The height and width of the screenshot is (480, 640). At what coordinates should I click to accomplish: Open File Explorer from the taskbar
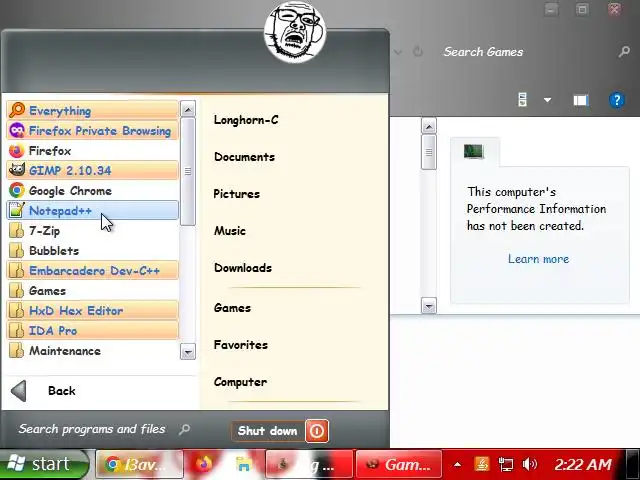coord(244,464)
